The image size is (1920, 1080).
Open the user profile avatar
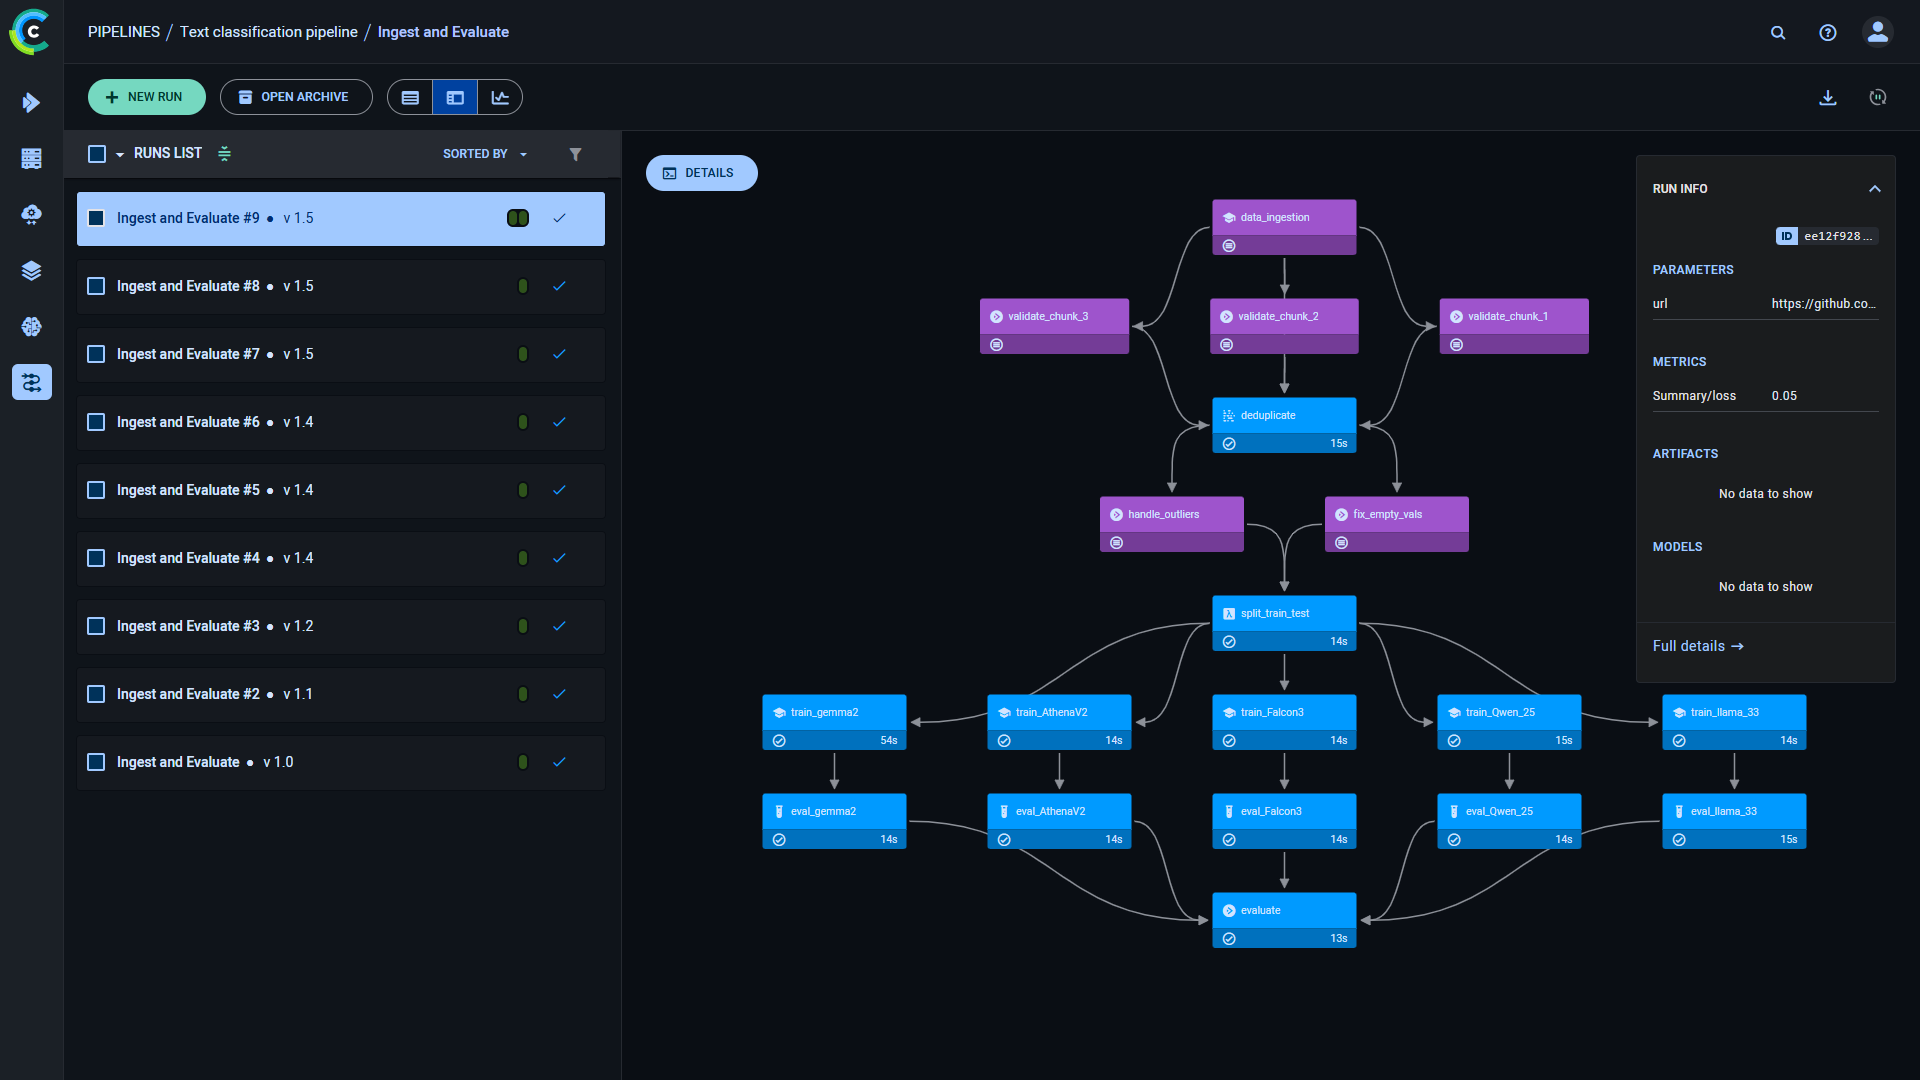click(x=1878, y=32)
